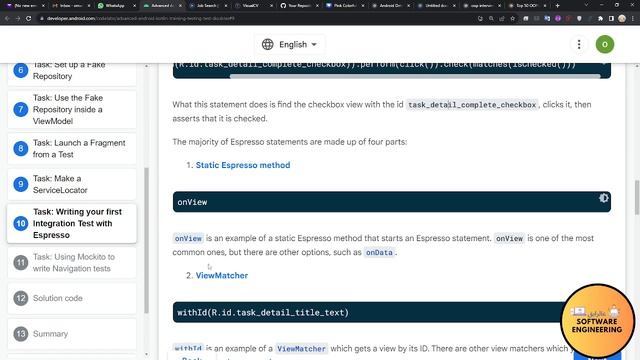Open Task: Use the Fake Repository inside a ViewModel
The height and width of the screenshot is (360, 640).
coord(72,109)
